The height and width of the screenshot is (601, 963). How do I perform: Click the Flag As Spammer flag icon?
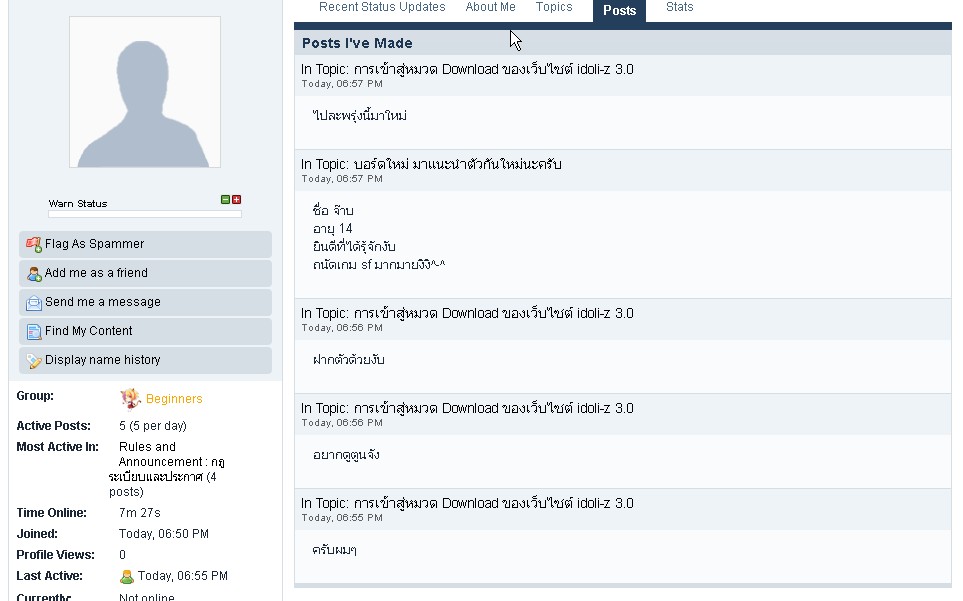34,244
